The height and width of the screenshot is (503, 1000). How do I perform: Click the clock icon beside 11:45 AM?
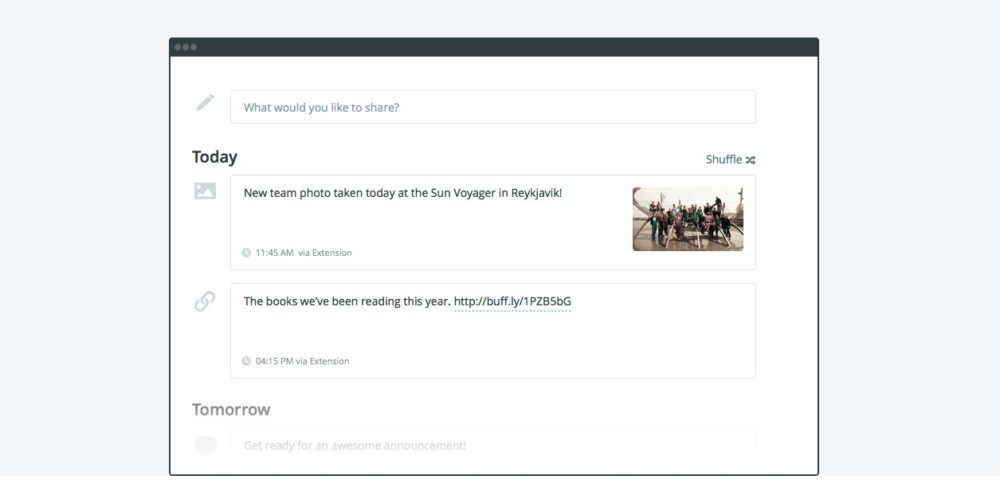click(246, 253)
